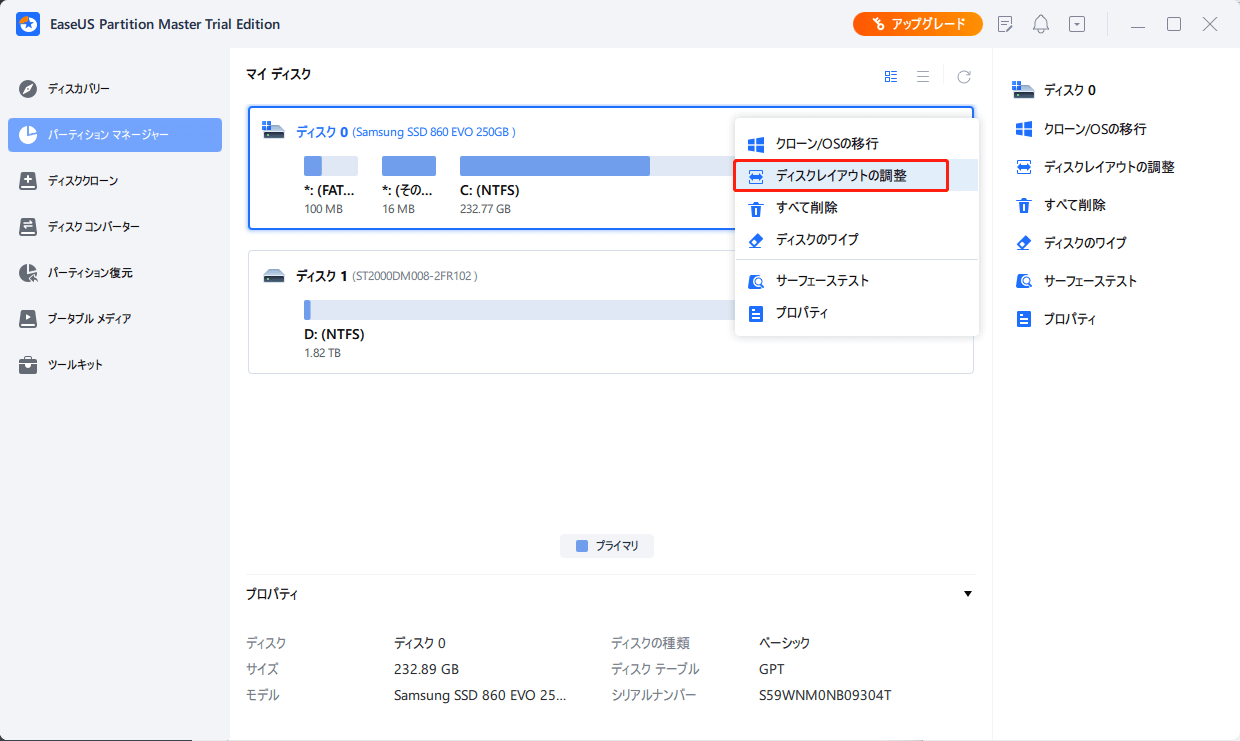Click Surface Test in the right panel

(x=1090, y=281)
